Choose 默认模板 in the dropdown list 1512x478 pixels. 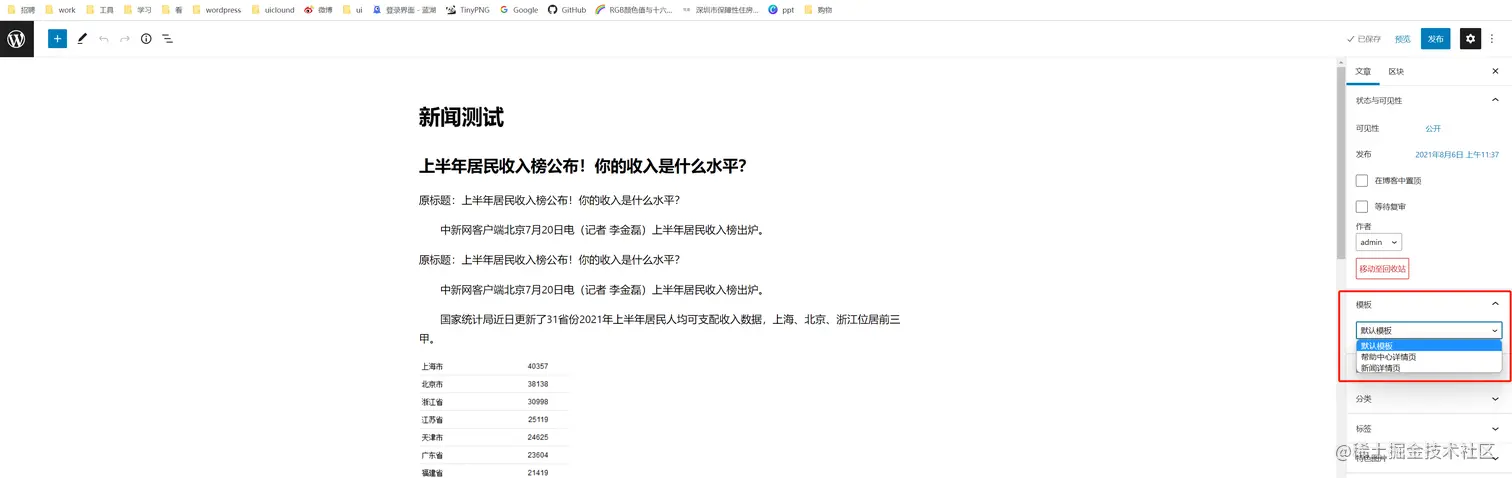pyautogui.click(x=1429, y=346)
